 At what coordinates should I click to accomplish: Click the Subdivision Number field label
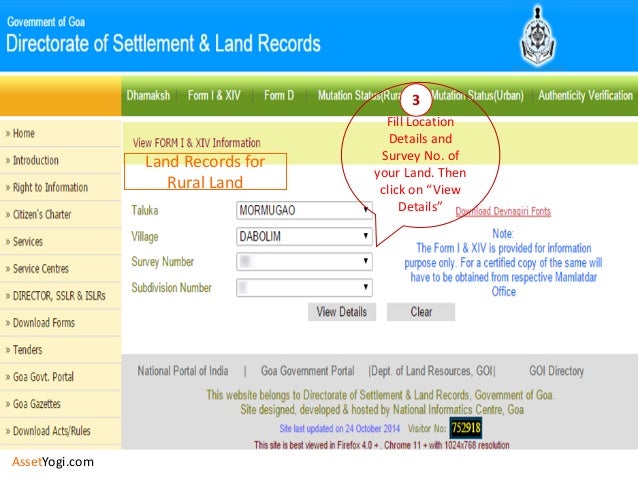171,288
